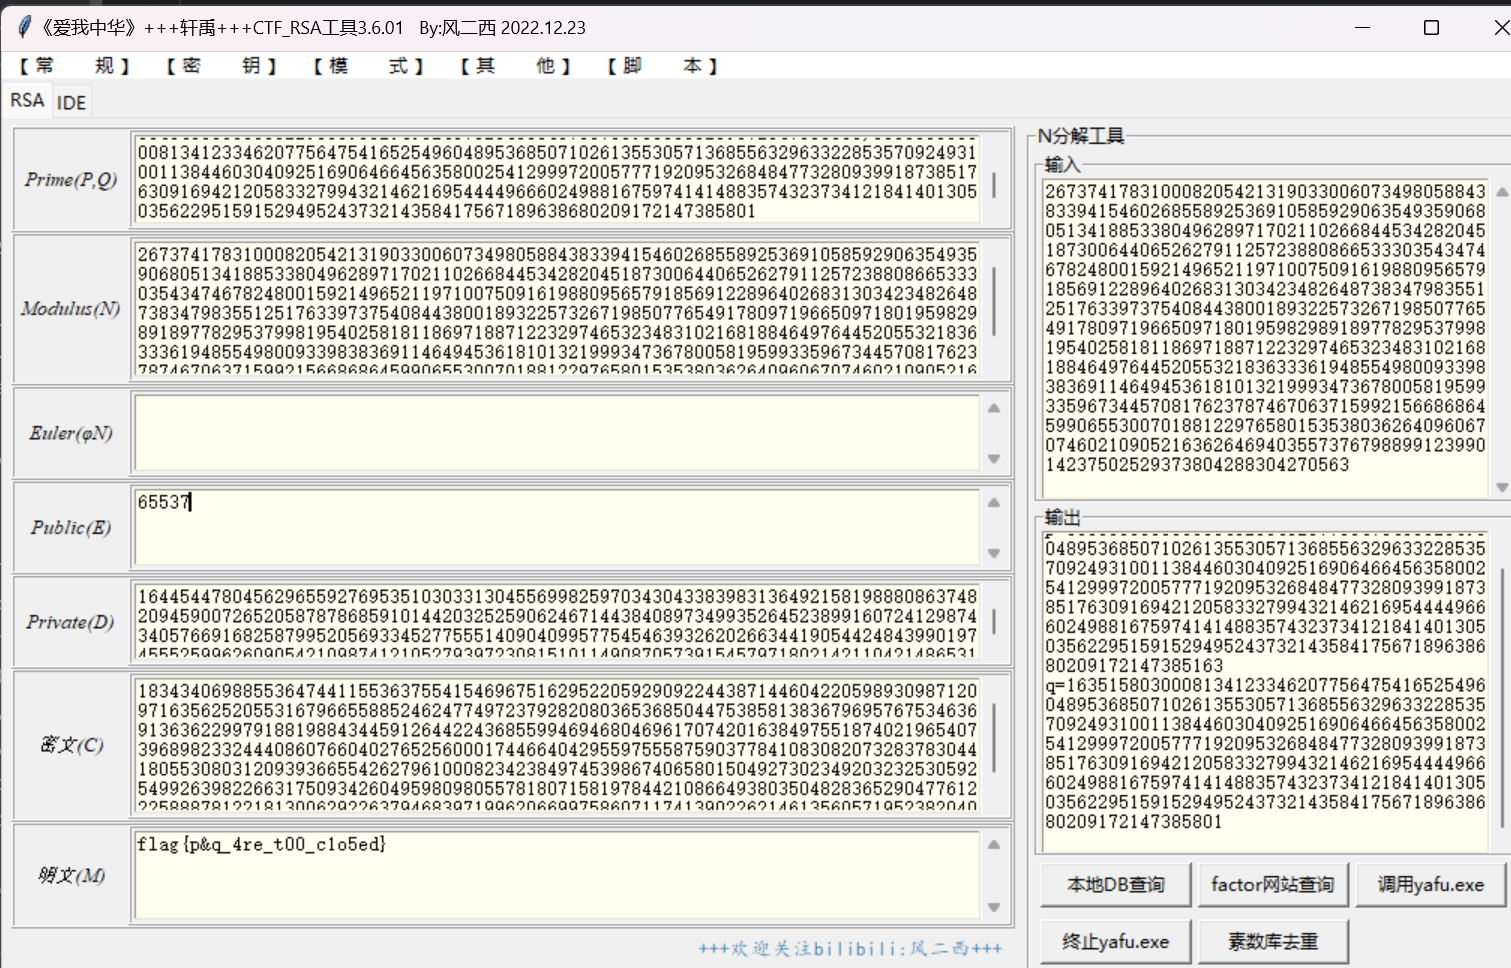This screenshot has height=968, width=1511.
Task: Click the Public(E) scrollbar up arrow
Action: [x=994, y=502]
